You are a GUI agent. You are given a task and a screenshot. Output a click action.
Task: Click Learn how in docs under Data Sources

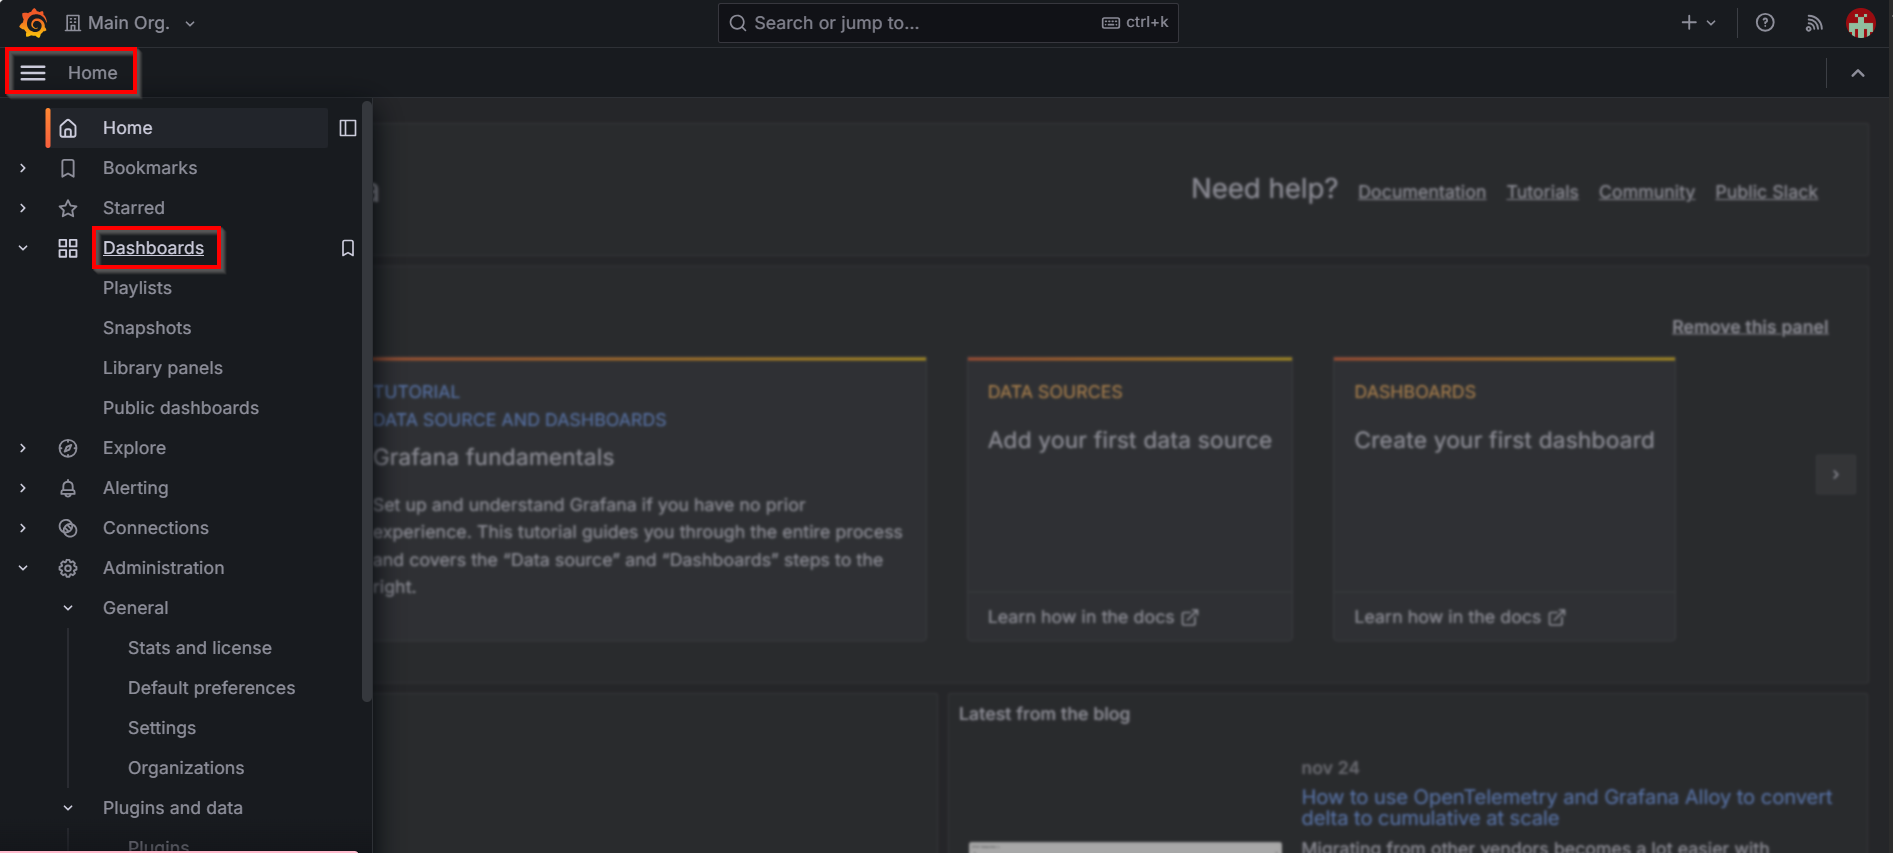click(x=1092, y=617)
